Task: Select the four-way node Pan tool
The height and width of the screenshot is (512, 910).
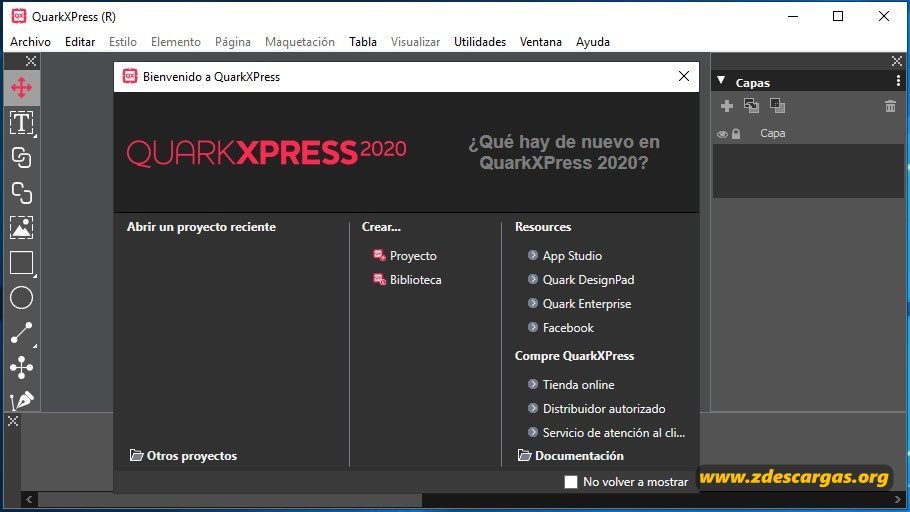Action: click(21, 367)
